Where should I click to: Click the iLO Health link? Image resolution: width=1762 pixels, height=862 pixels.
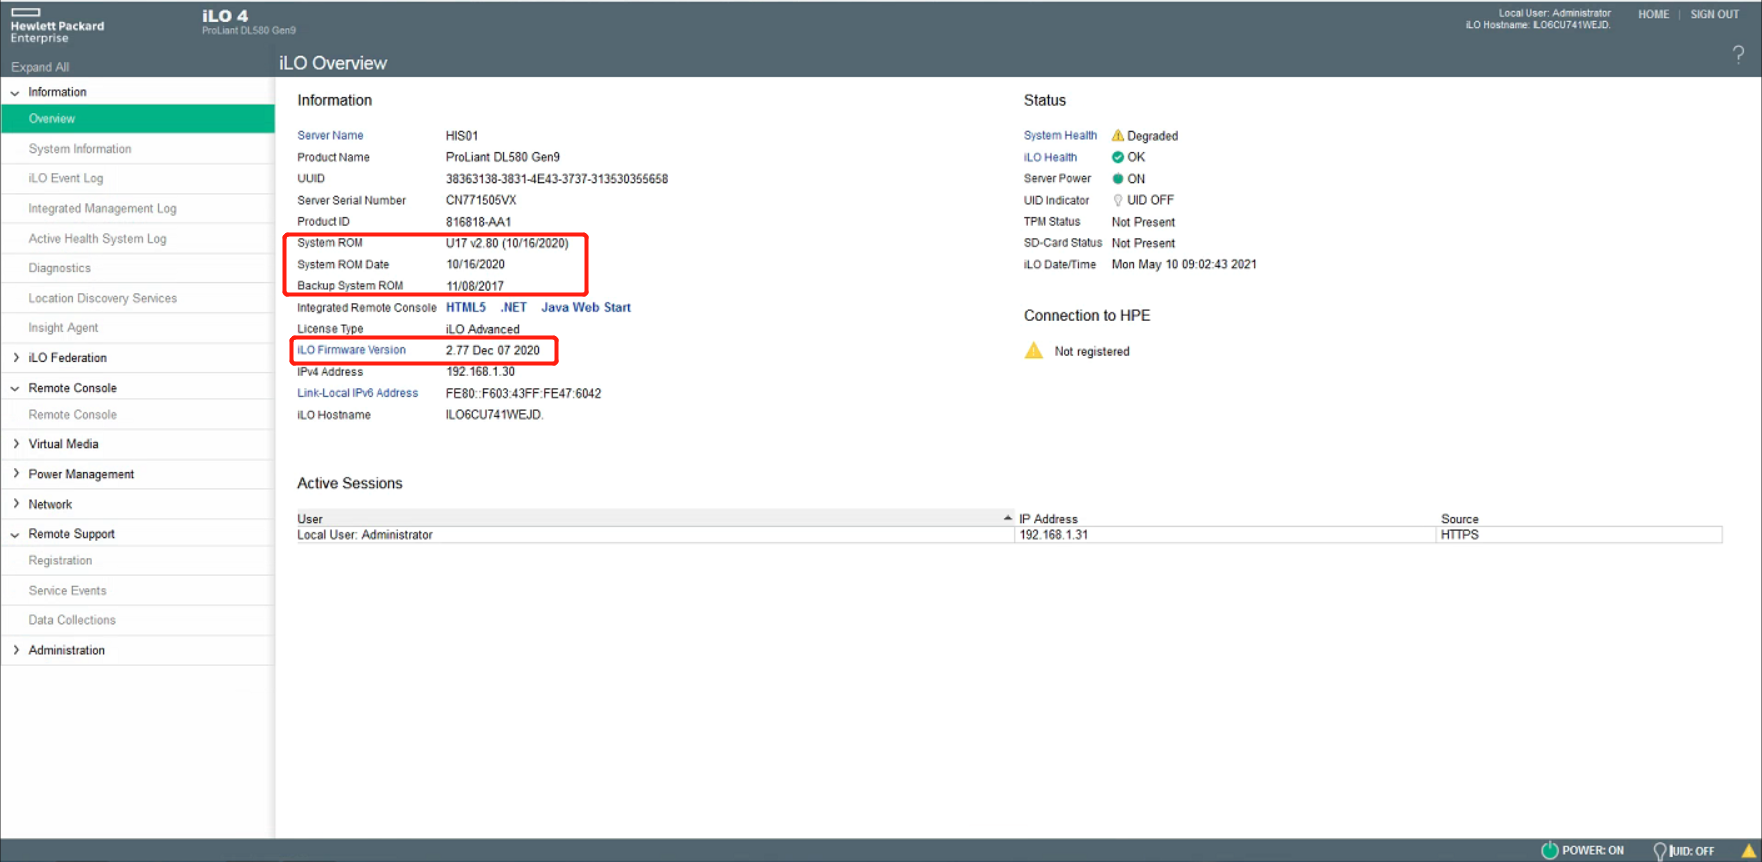click(1050, 157)
